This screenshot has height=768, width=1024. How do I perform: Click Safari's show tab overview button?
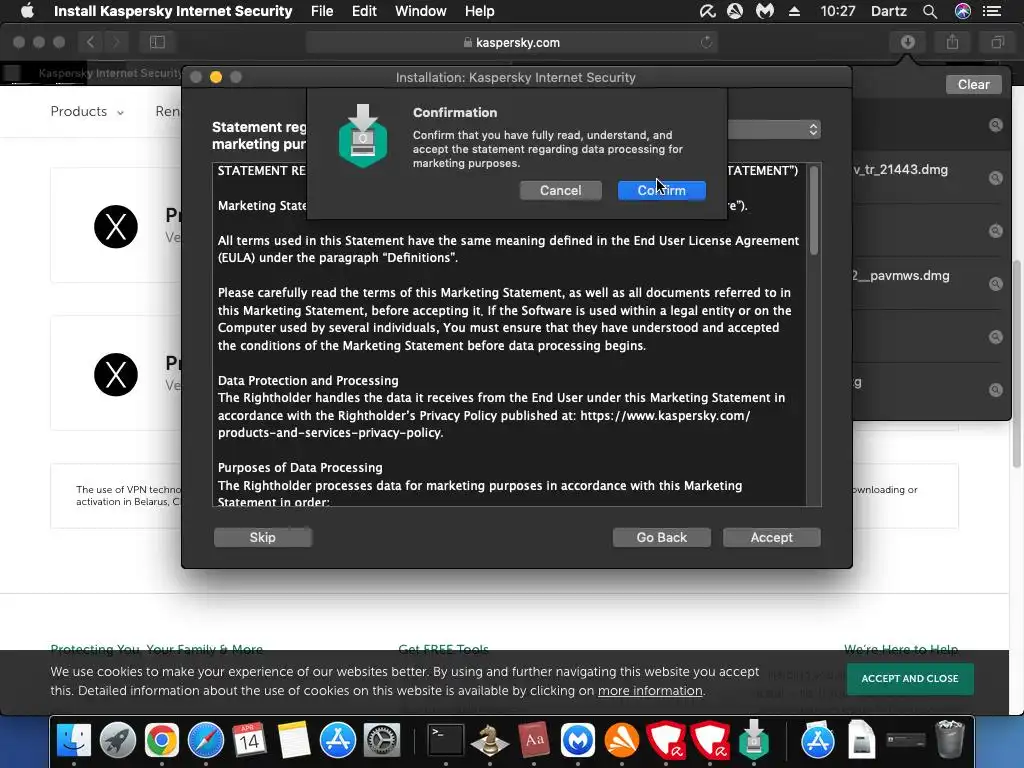click(997, 42)
